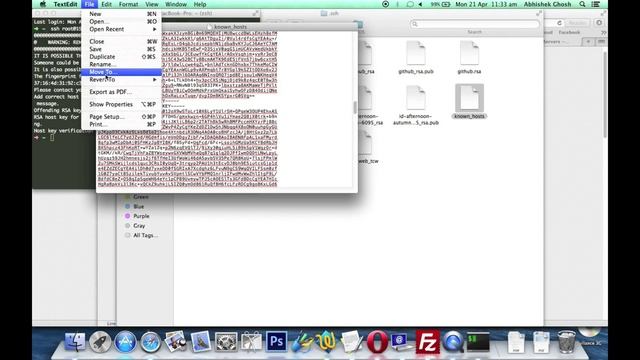Expand the Revert To submenu
Screen dimensions: 640x360
coord(122,80)
